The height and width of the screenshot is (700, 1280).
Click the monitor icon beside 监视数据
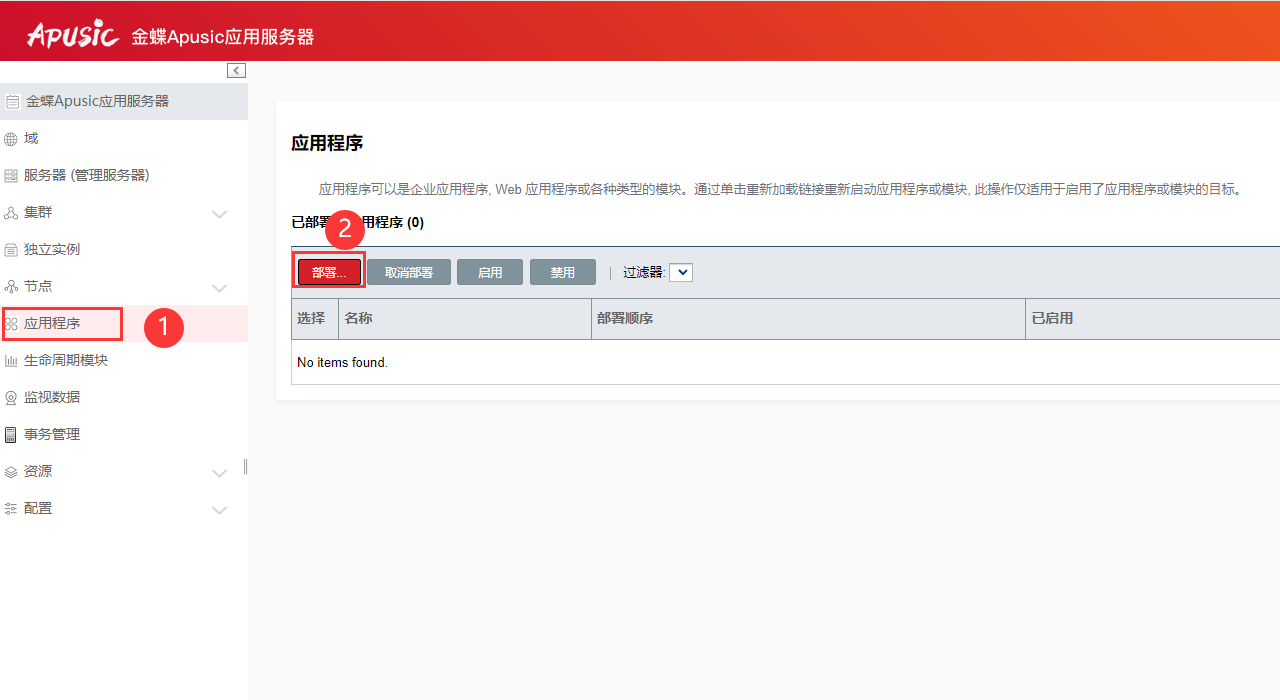click(x=12, y=398)
